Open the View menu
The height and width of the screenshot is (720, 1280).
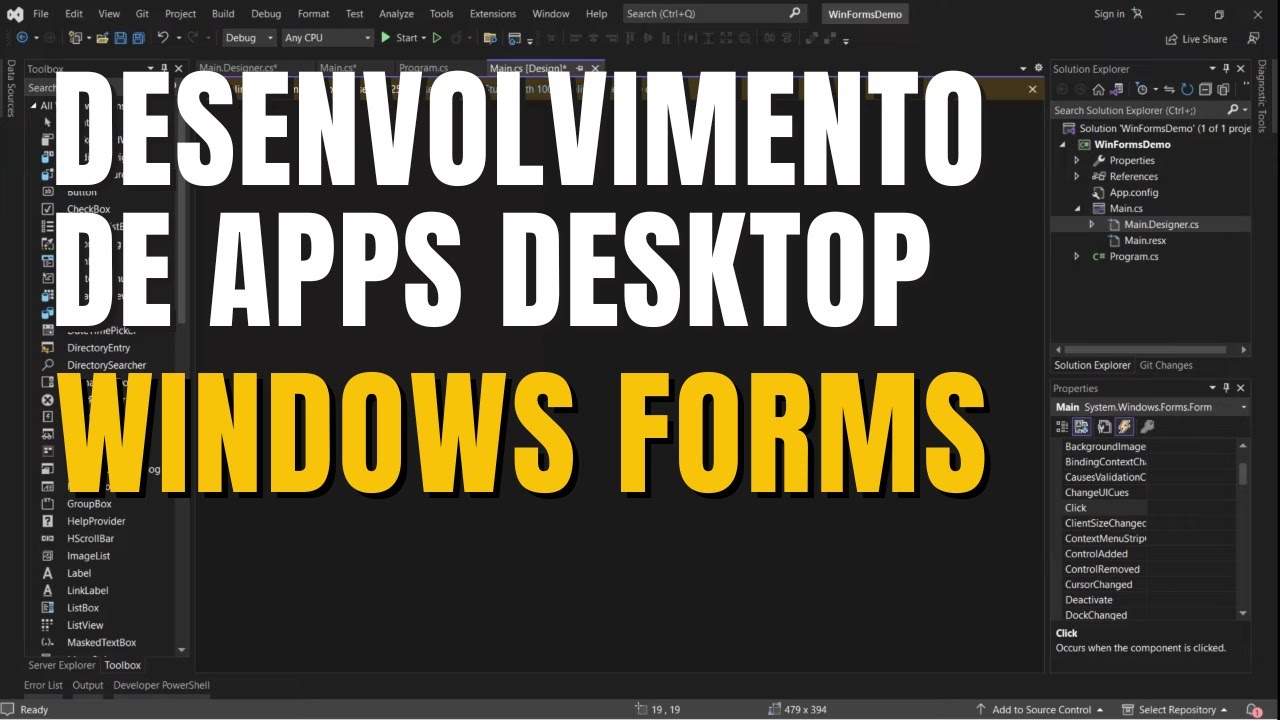(109, 14)
